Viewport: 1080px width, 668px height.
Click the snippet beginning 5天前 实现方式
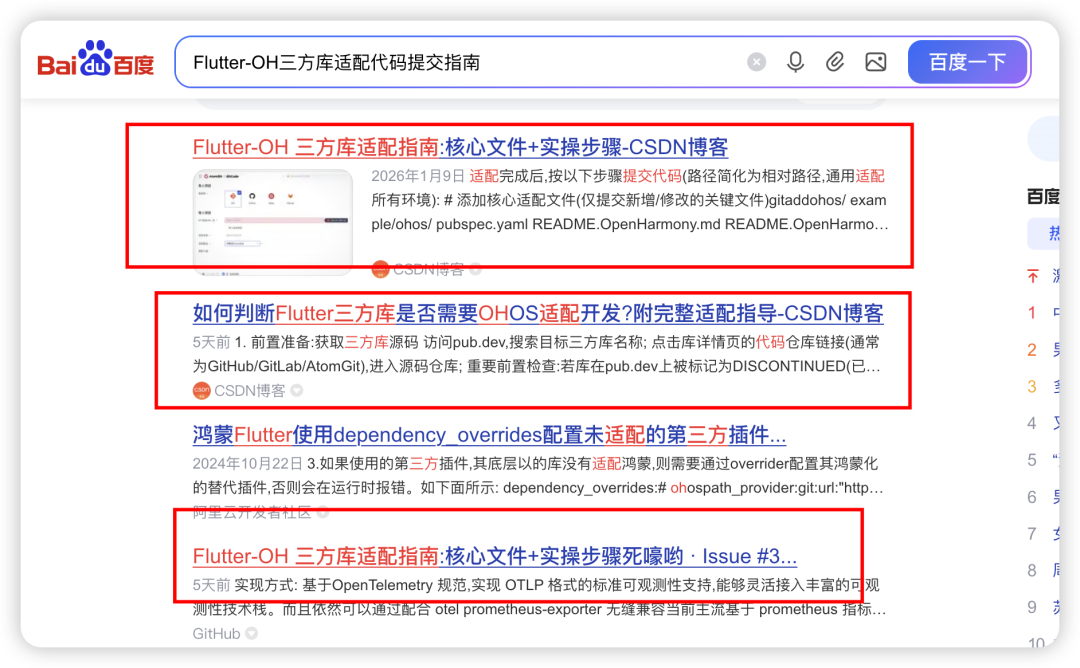(539, 597)
